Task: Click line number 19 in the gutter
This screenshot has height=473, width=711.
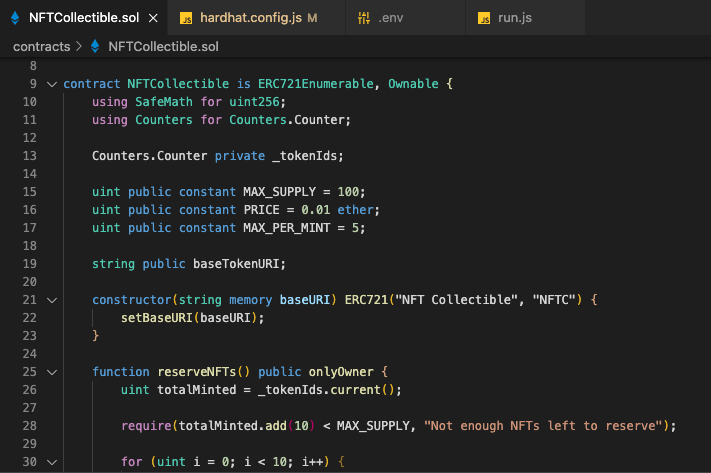Action: click(29, 264)
